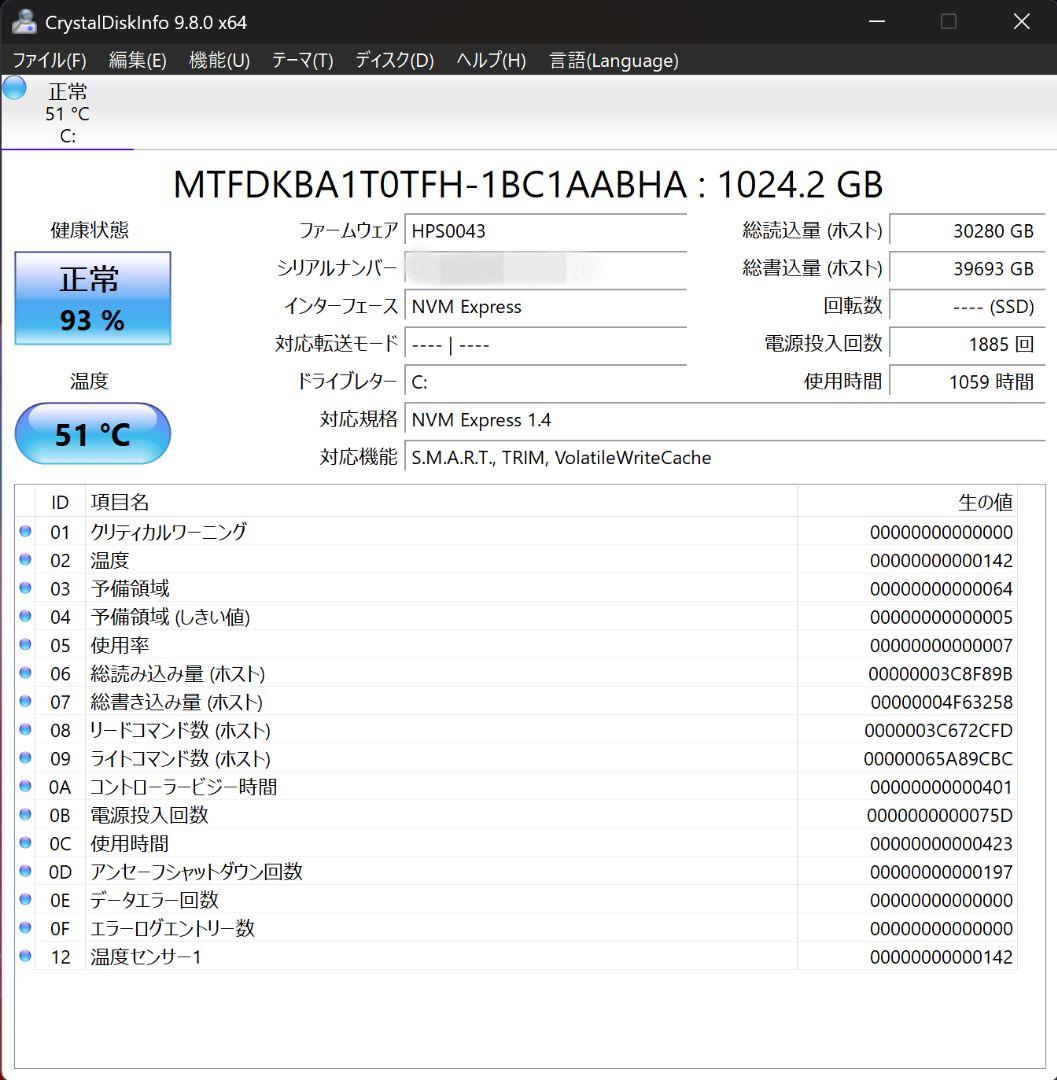Click raw value 00000000000423
Viewport: 1057px width, 1080px height.
(x=941, y=844)
